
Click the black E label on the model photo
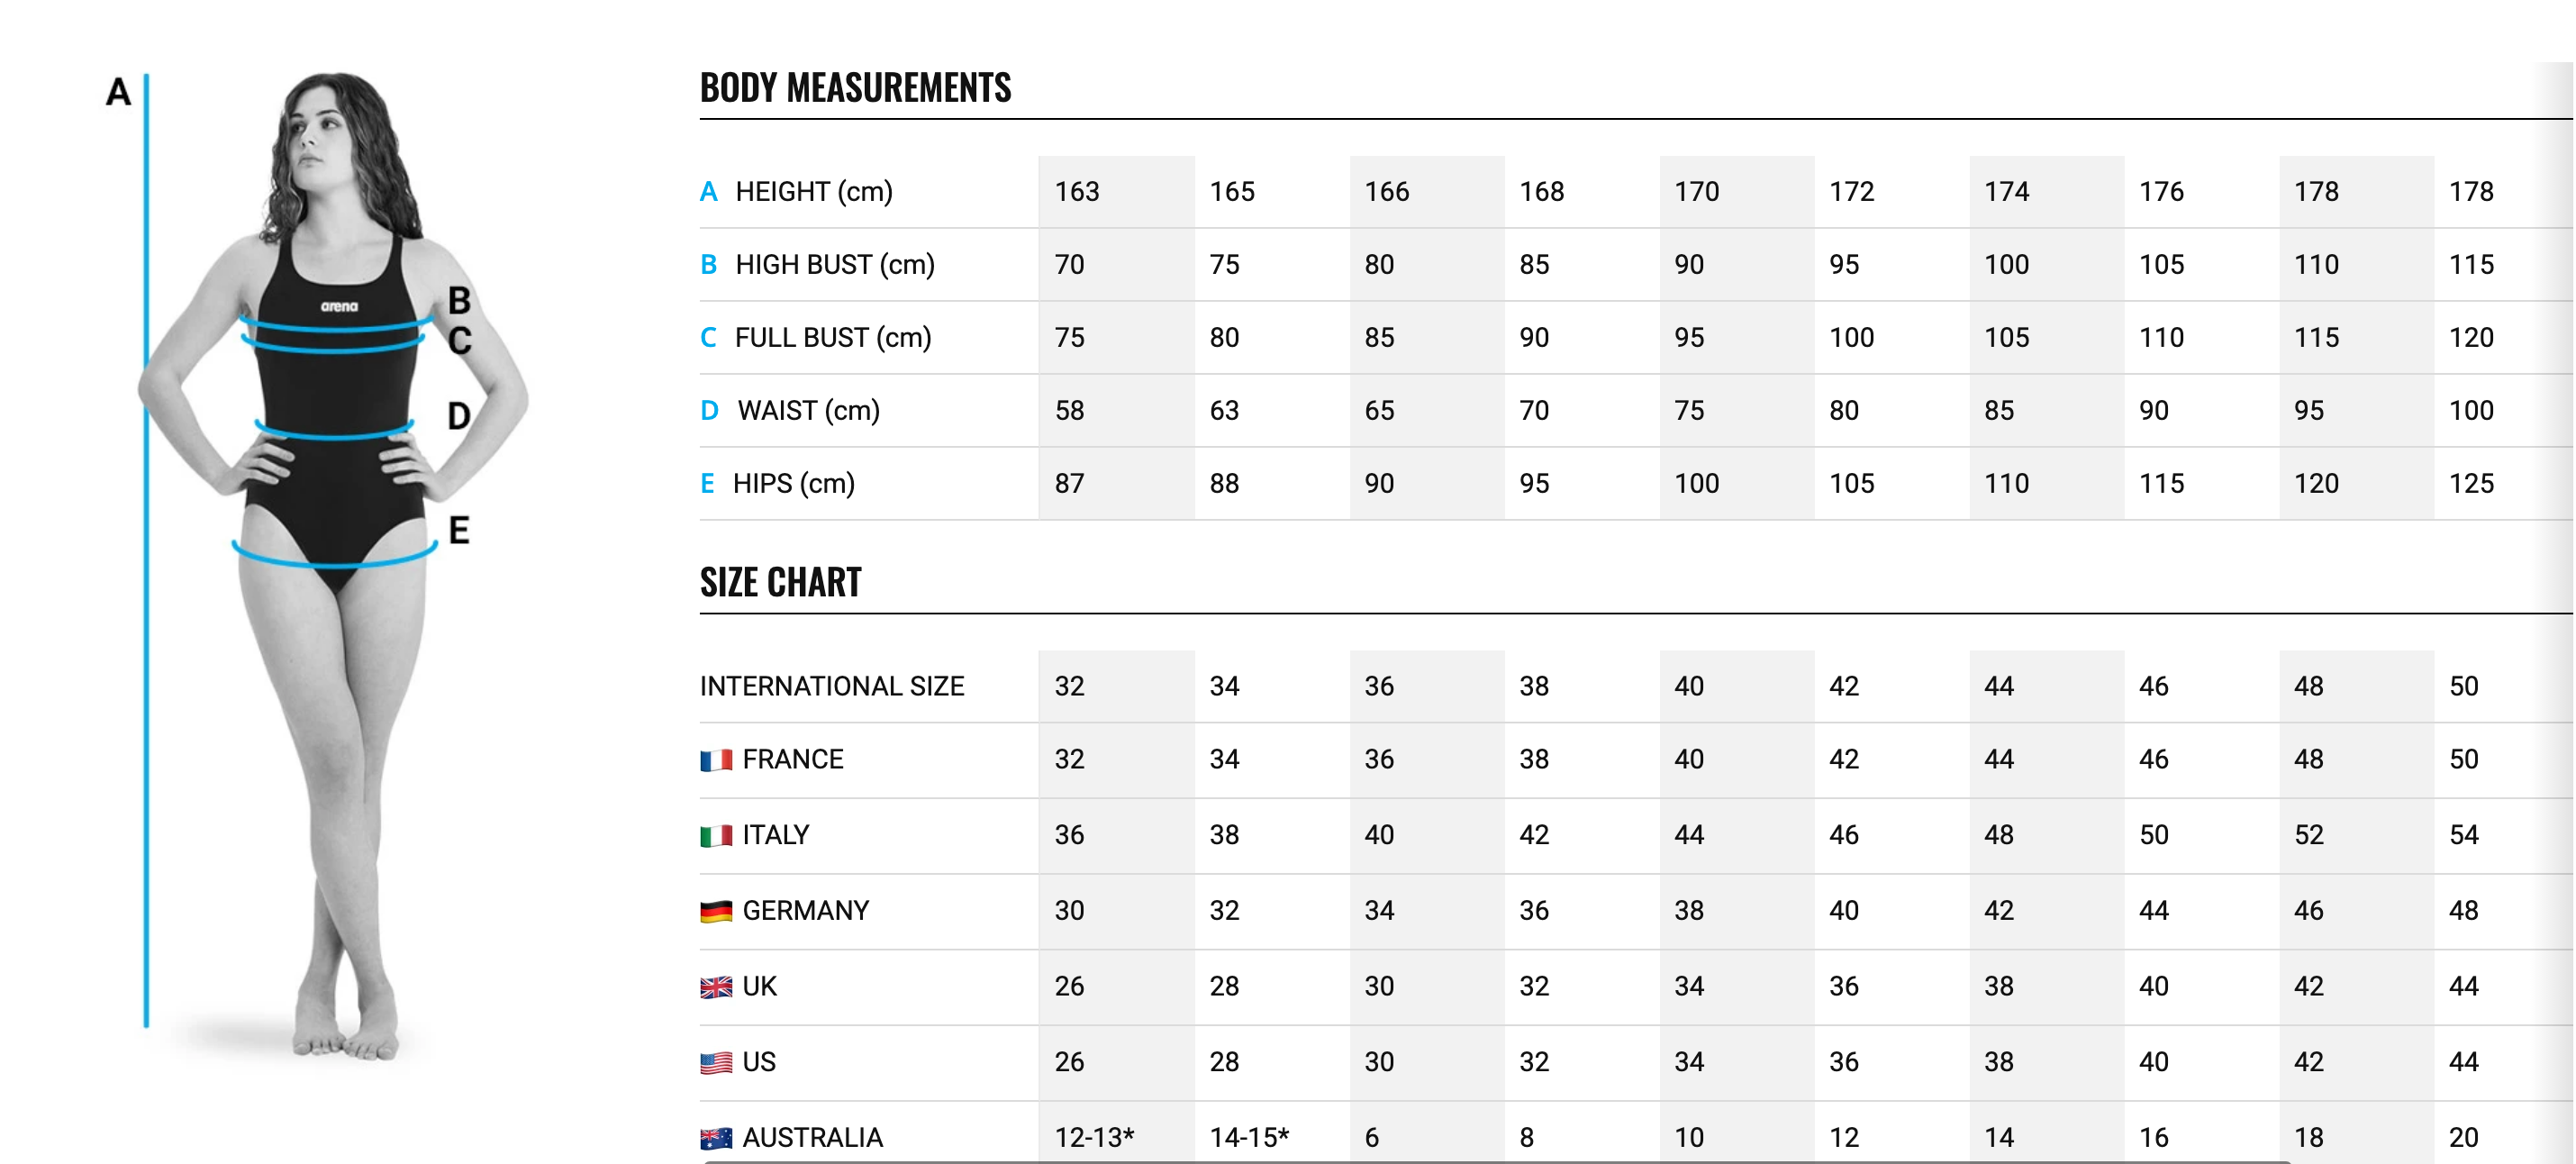coord(459,530)
